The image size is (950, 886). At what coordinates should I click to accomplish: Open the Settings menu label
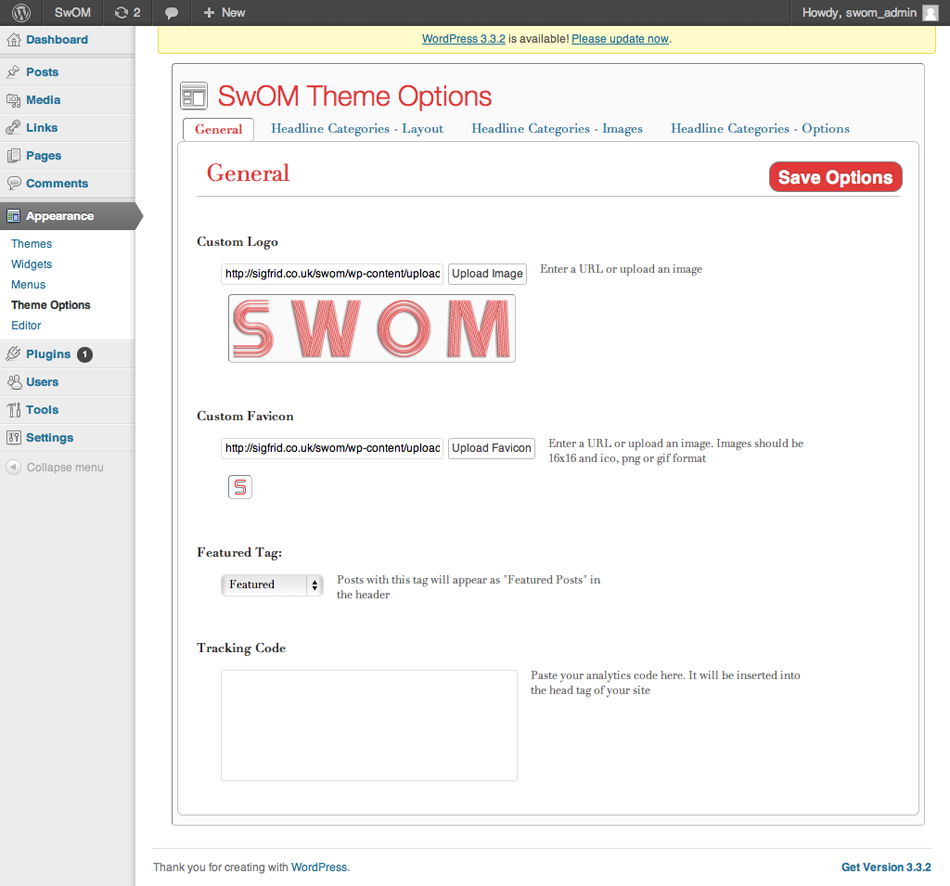(x=50, y=438)
